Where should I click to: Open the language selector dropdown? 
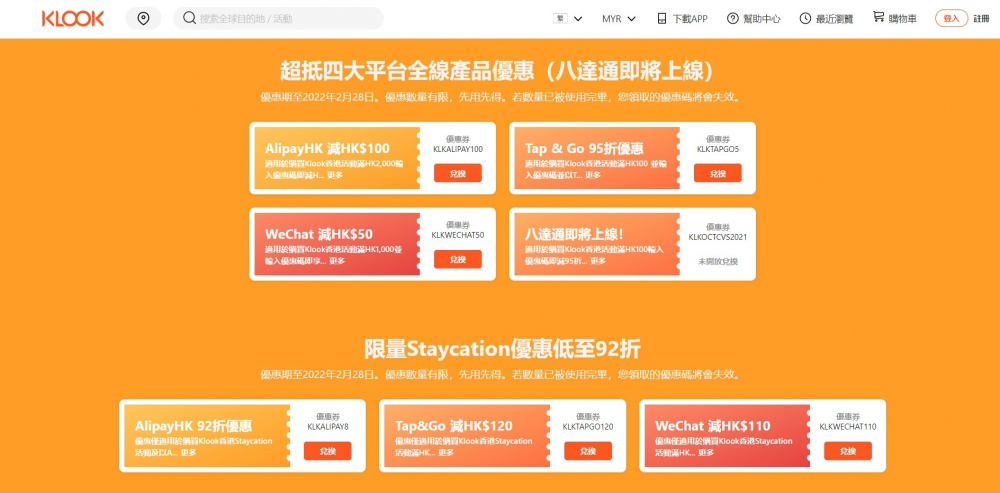[x=568, y=18]
